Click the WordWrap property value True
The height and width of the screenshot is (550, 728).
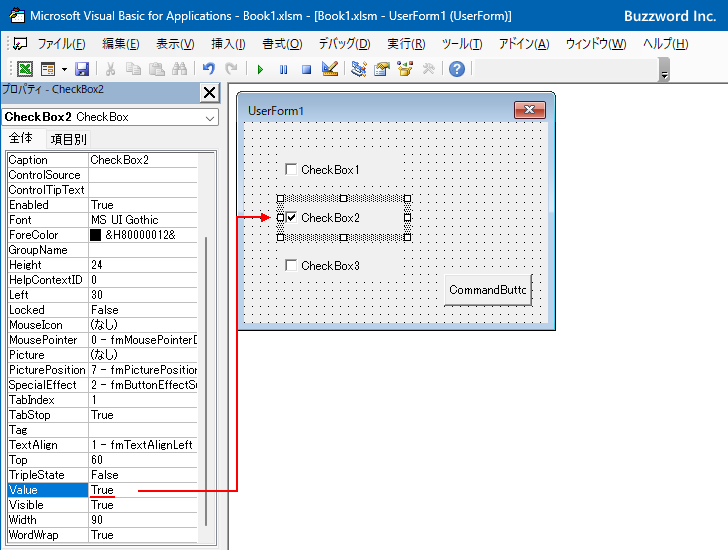143,535
